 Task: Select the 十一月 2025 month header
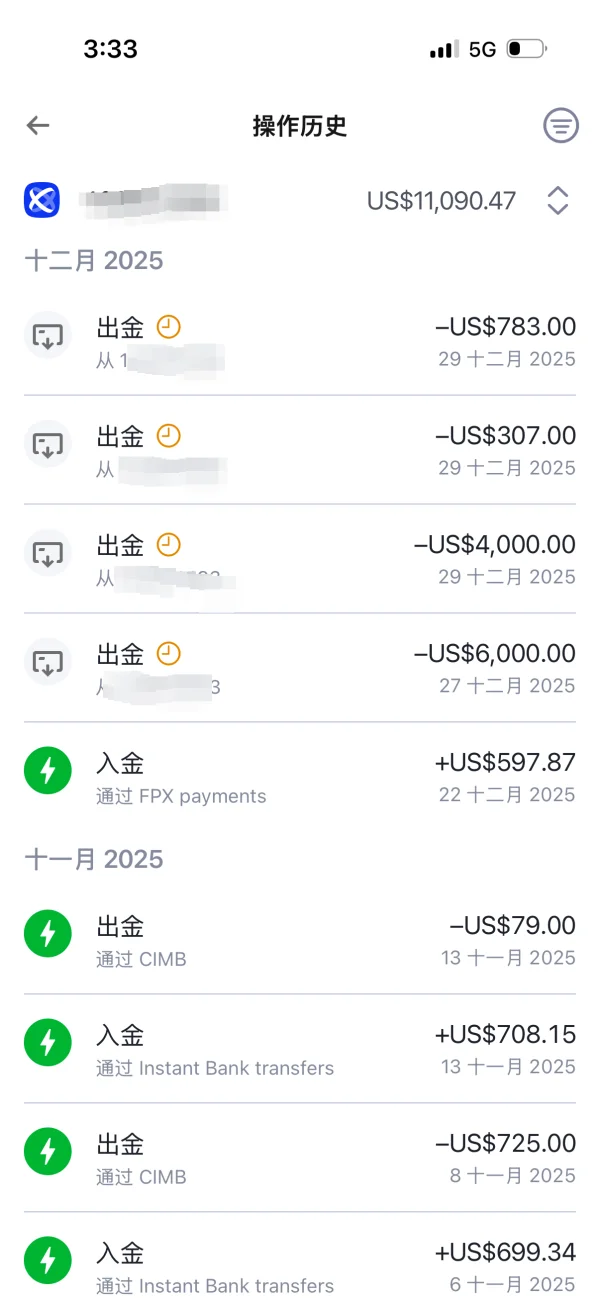(x=93, y=860)
